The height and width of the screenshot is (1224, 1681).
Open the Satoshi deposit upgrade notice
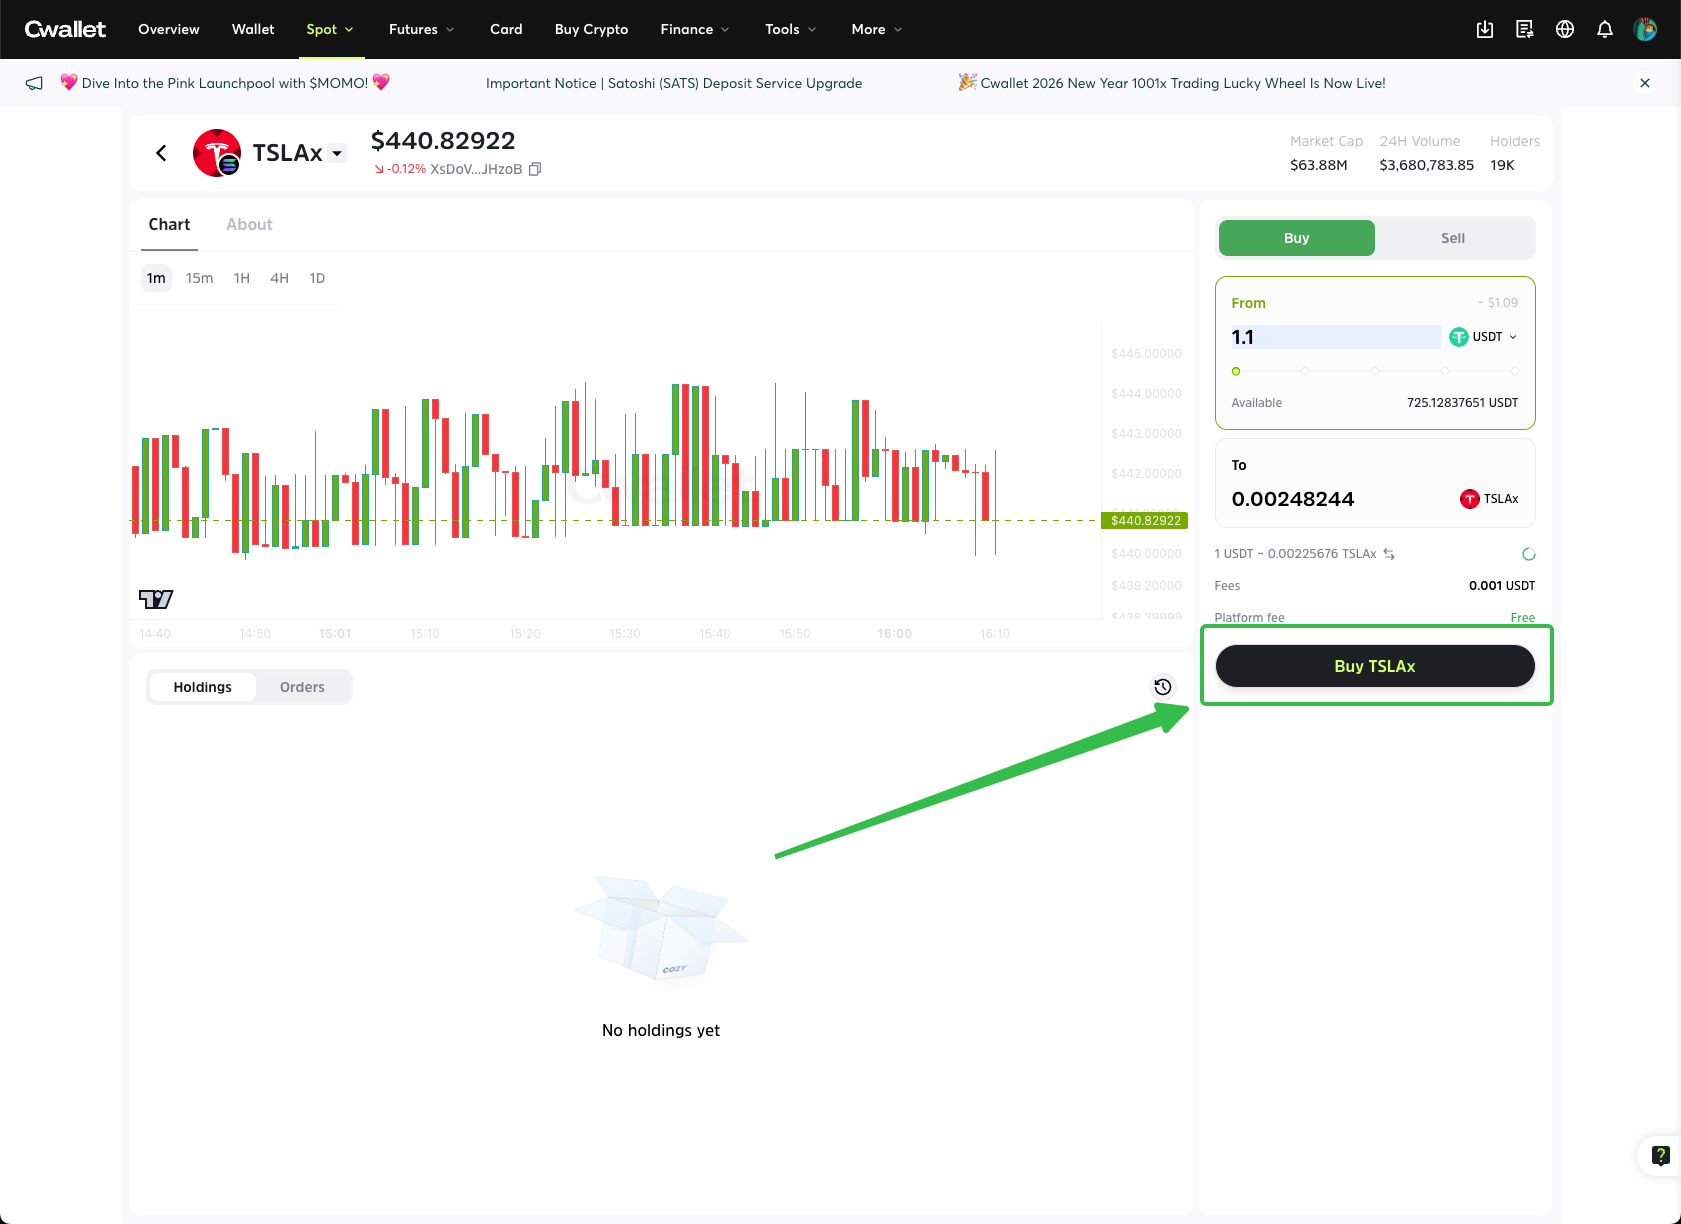(x=673, y=83)
